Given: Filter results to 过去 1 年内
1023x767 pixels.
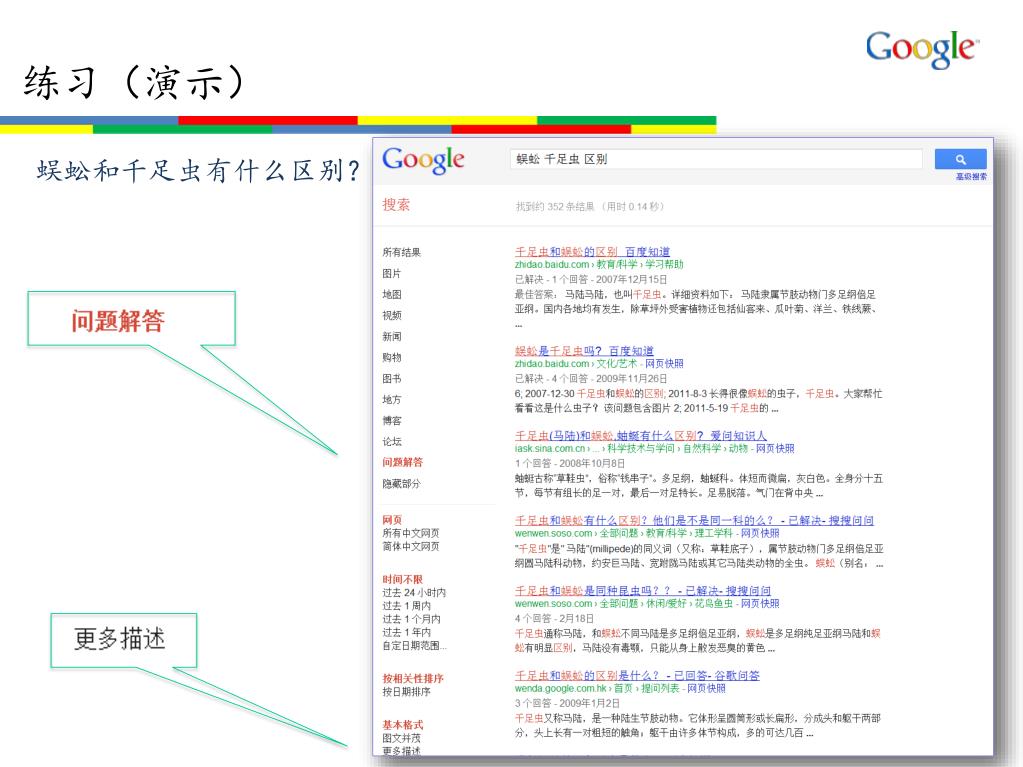Looking at the screenshot, I should click(406, 633).
